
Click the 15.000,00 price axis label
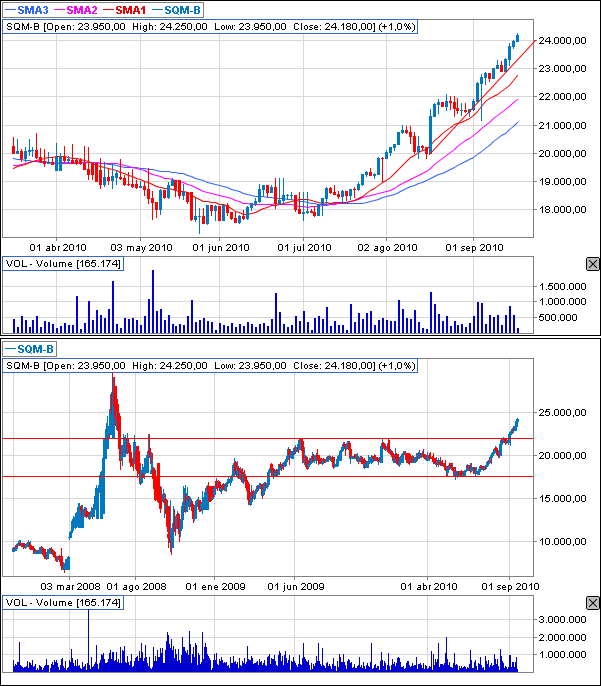(562, 498)
